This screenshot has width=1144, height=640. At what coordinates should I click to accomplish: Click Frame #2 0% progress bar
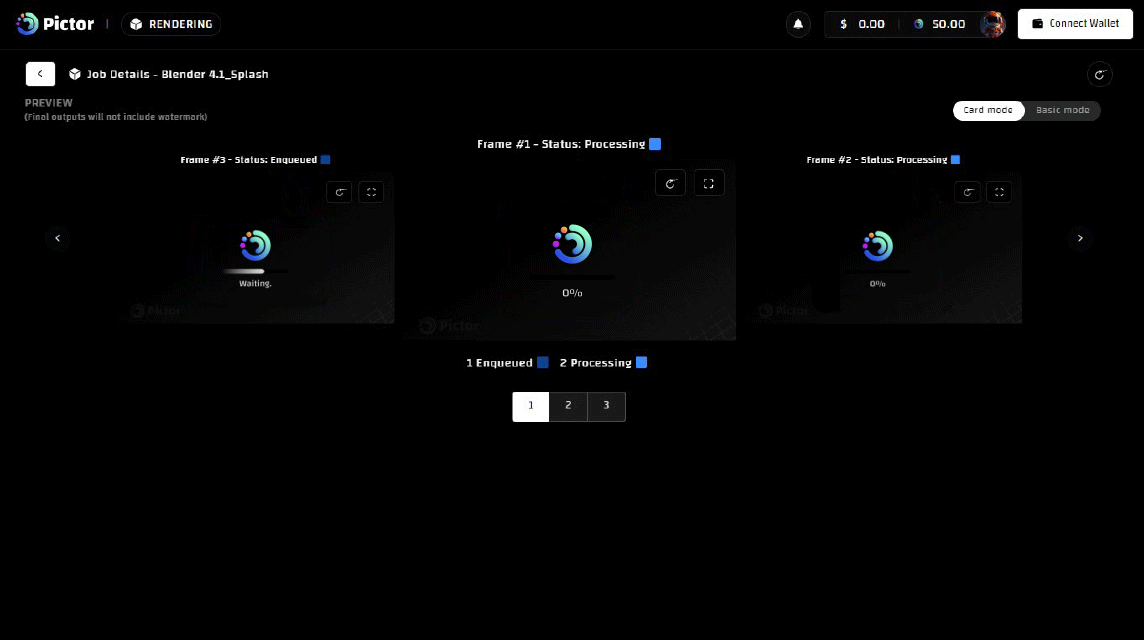pos(878,271)
